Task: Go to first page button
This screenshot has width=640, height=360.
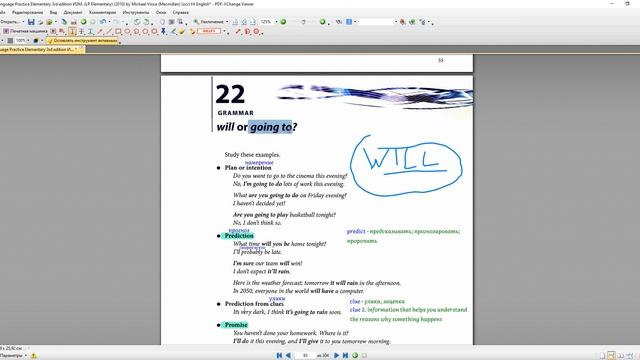Action: point(279,356)
